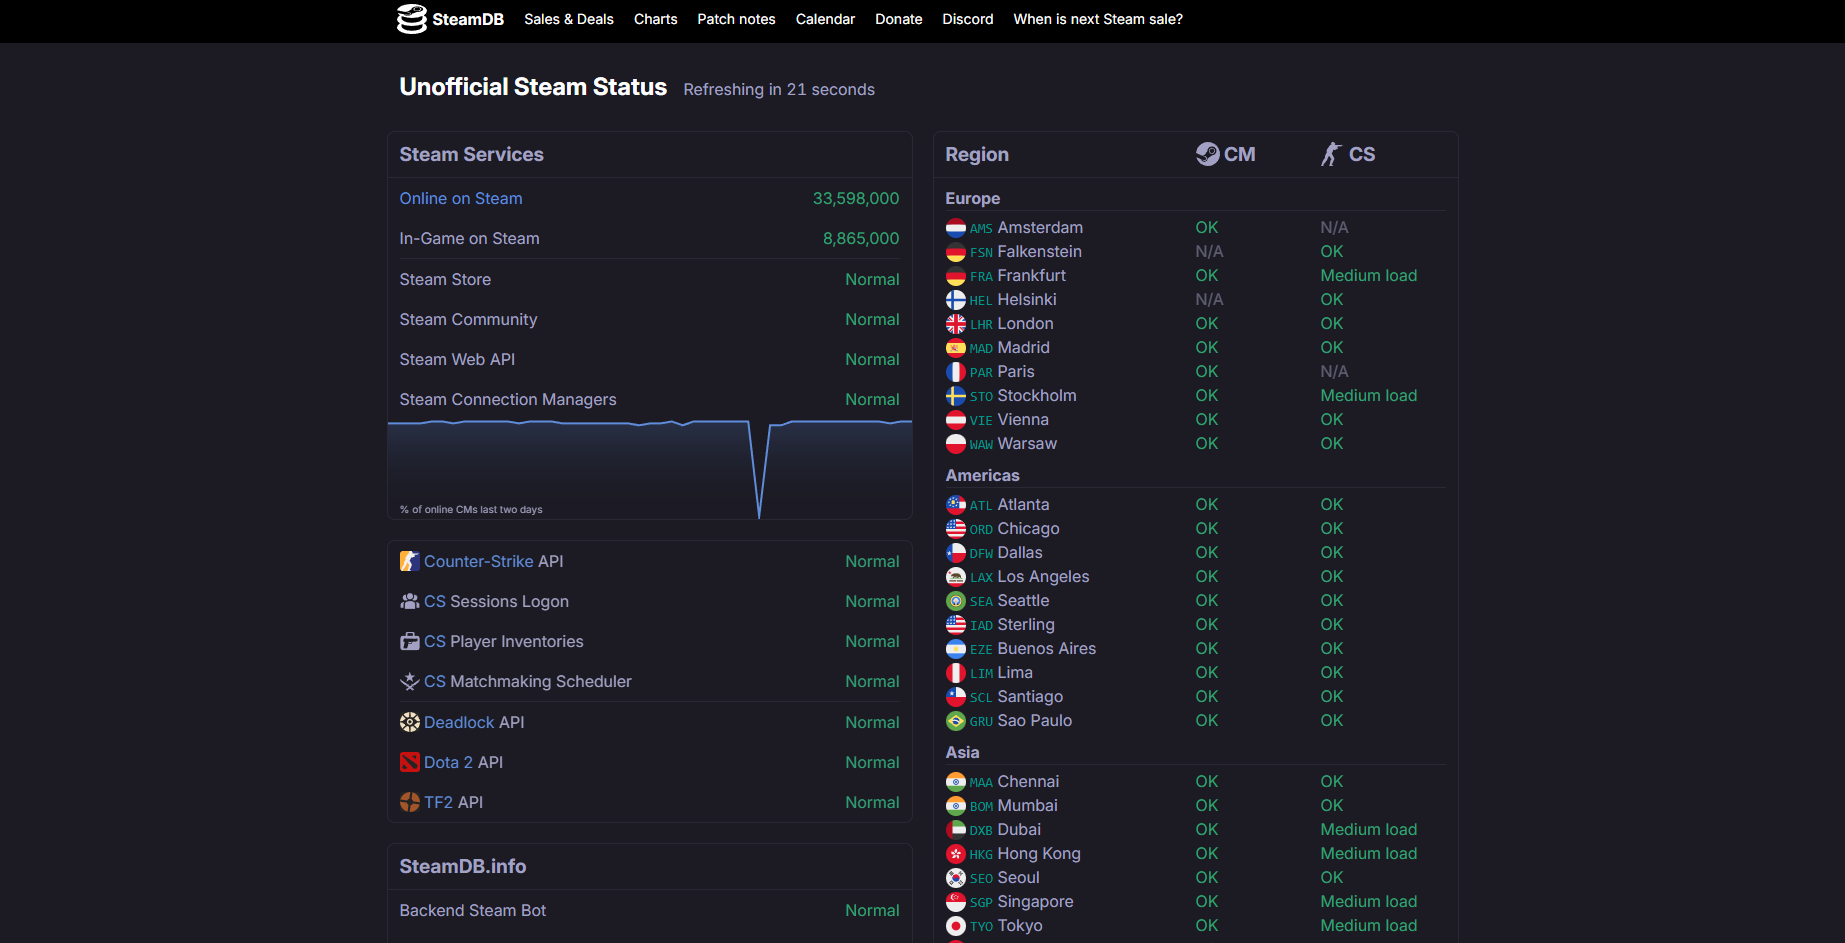The width and height of the screenshot is (1845, 943).
Task: Open the Charts navigation item
Action: (x=655, y=19)
